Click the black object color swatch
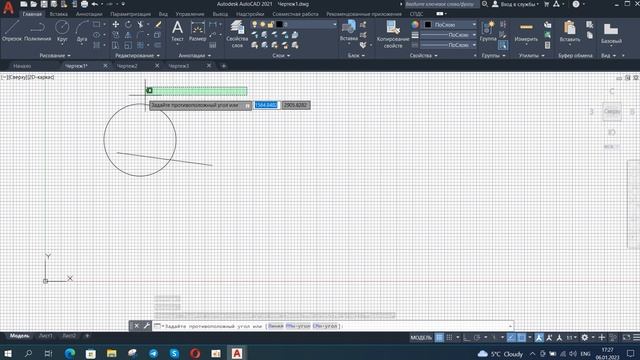This screenshot has height=360, width=640. coord(427,24)
